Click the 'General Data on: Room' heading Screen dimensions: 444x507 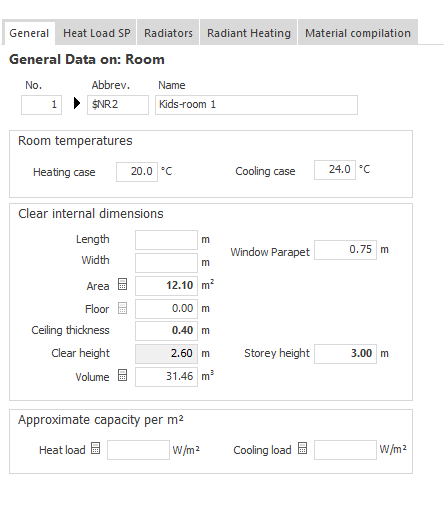[87, 60]
